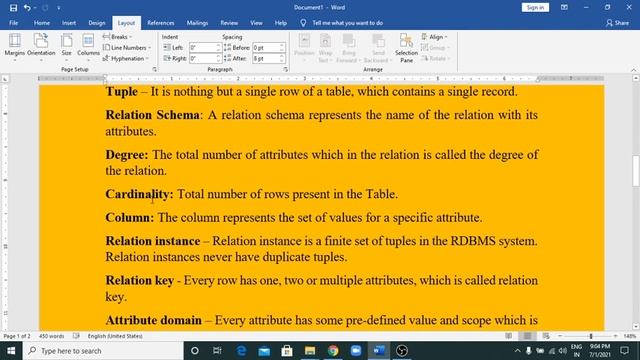
Task: Click the scroll down arrow
Action: click(636, 326)
